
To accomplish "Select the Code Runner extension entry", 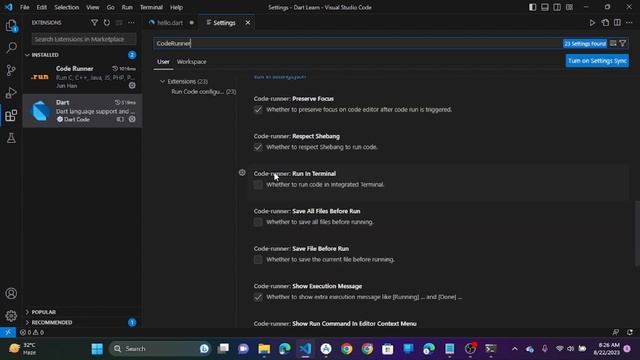I will [82, 77].
